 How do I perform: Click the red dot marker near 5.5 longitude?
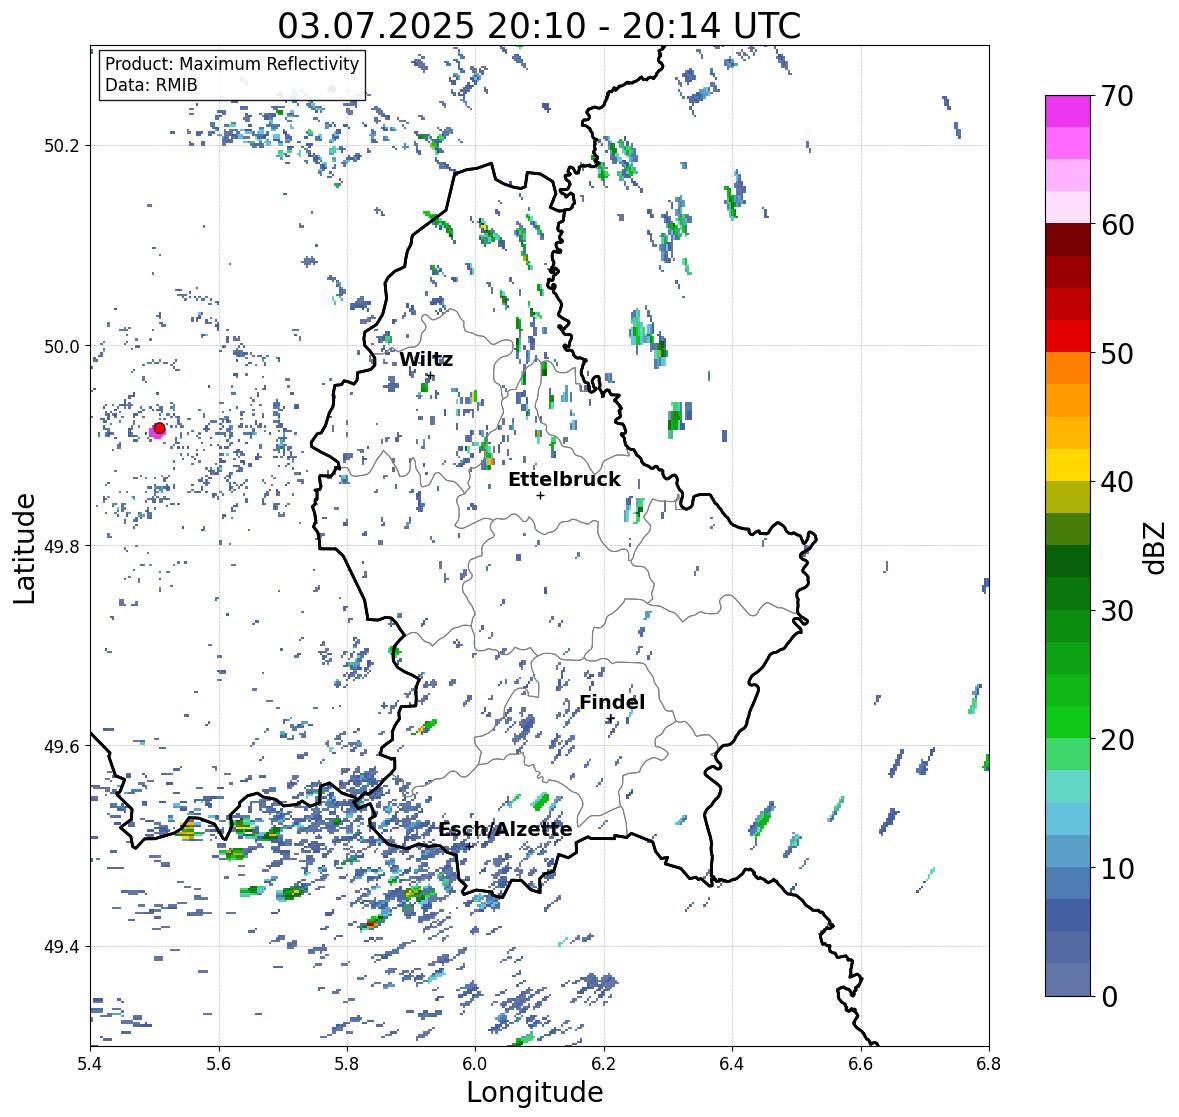pos(159,428)
